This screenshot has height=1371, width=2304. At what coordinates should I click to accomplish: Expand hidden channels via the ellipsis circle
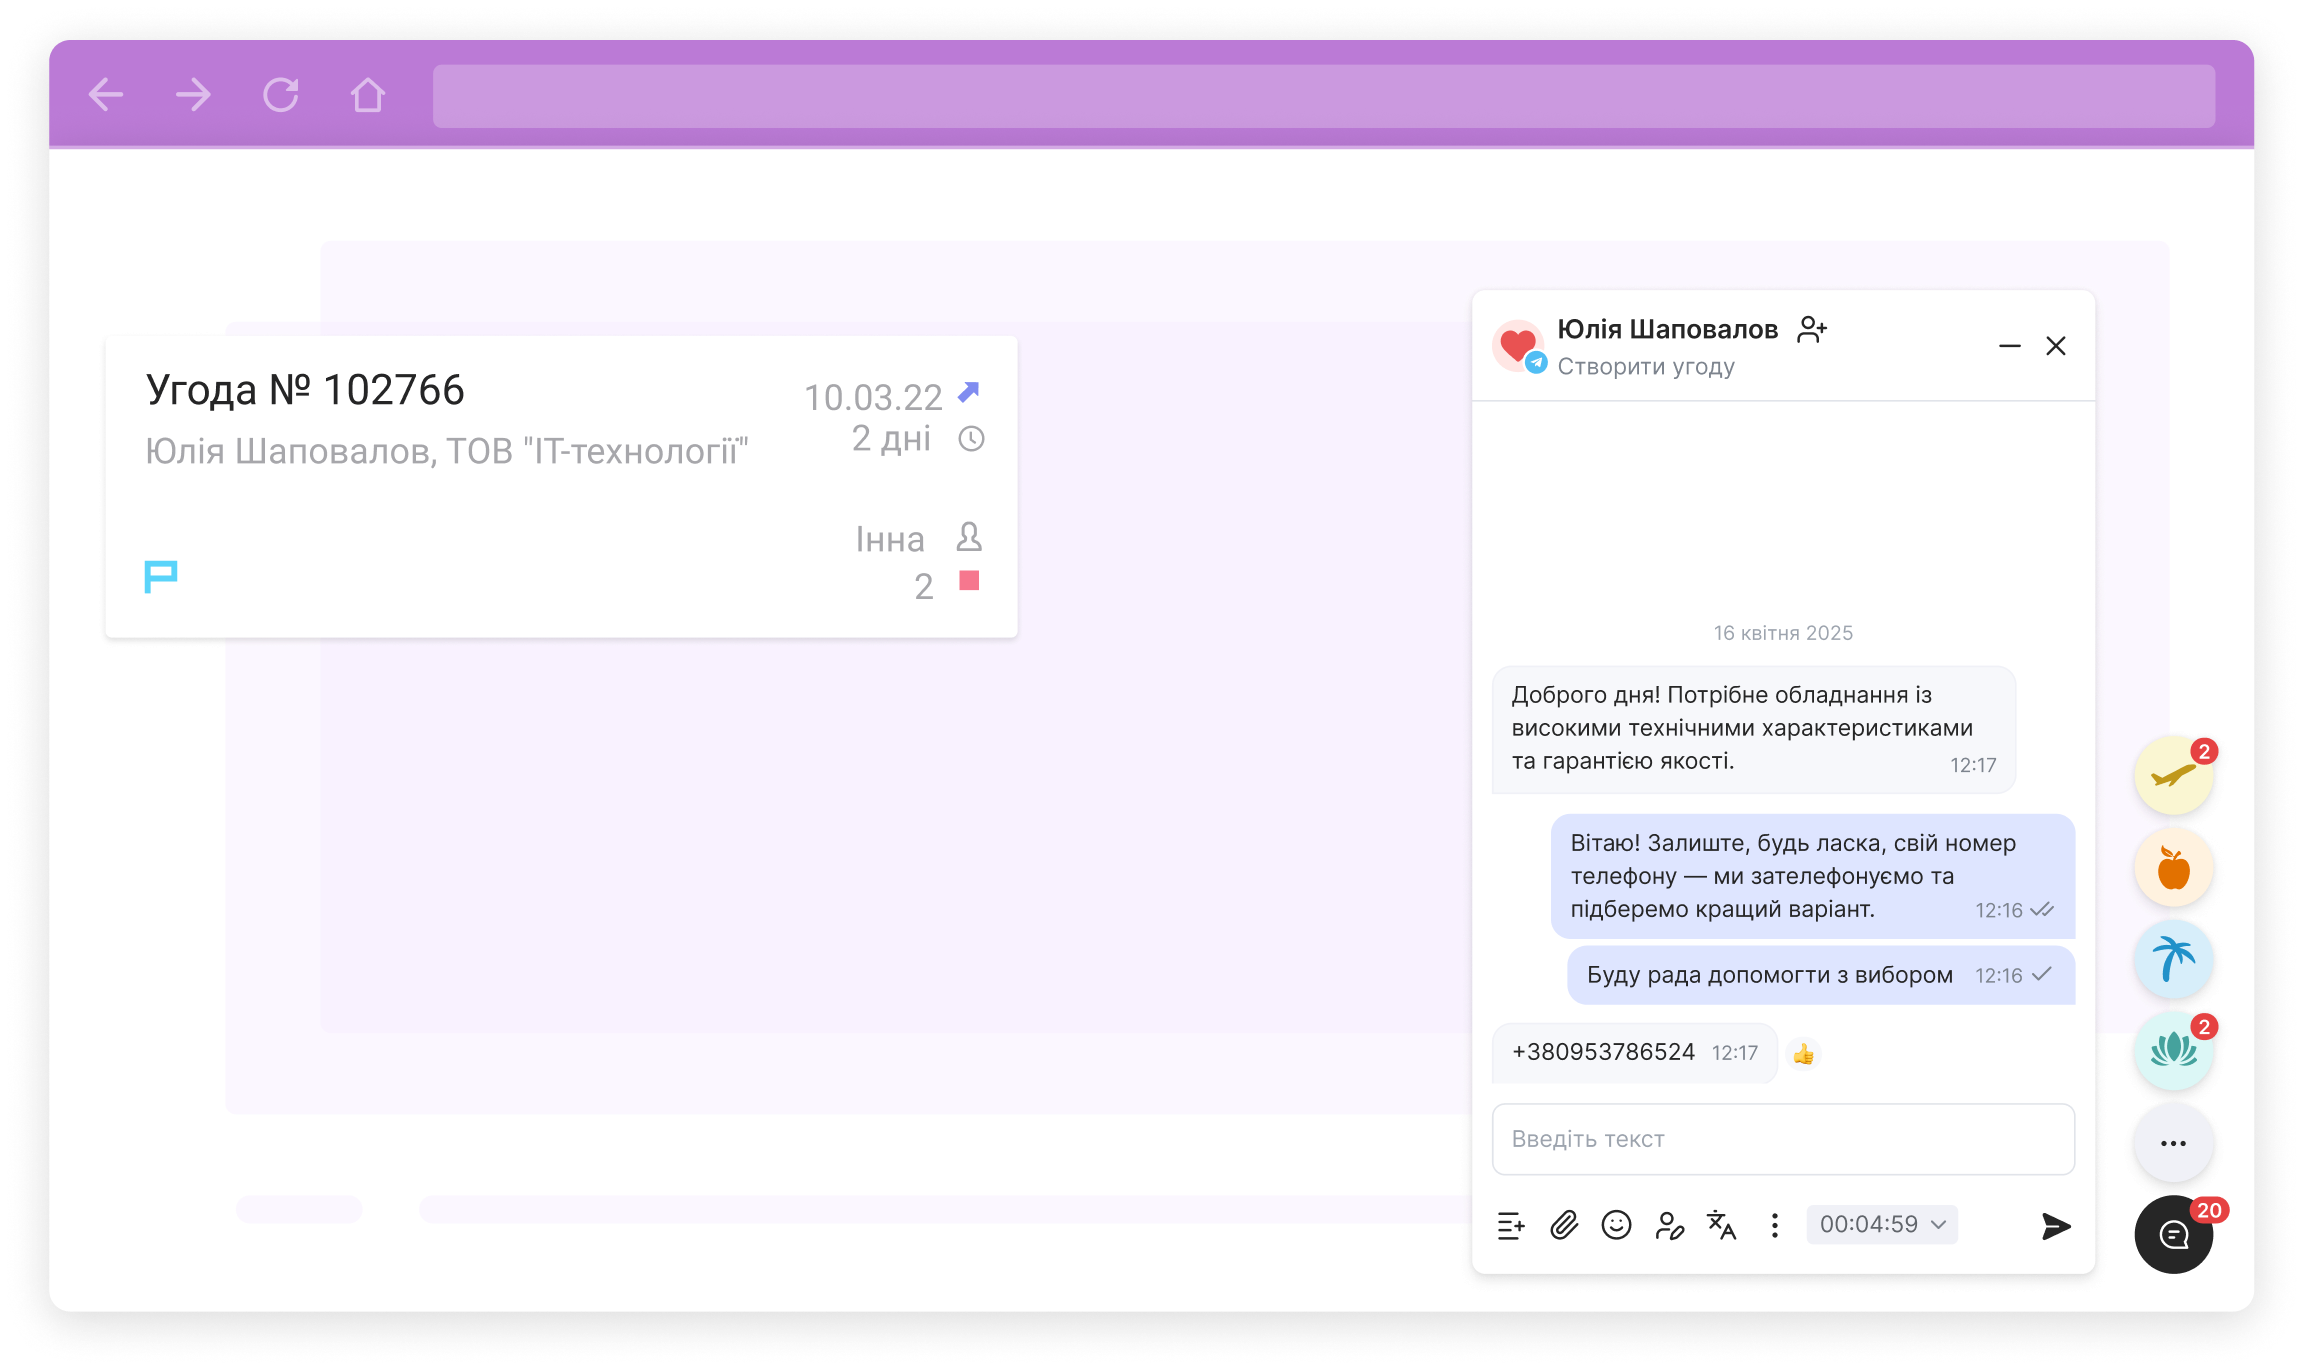click(2173, 1143)
